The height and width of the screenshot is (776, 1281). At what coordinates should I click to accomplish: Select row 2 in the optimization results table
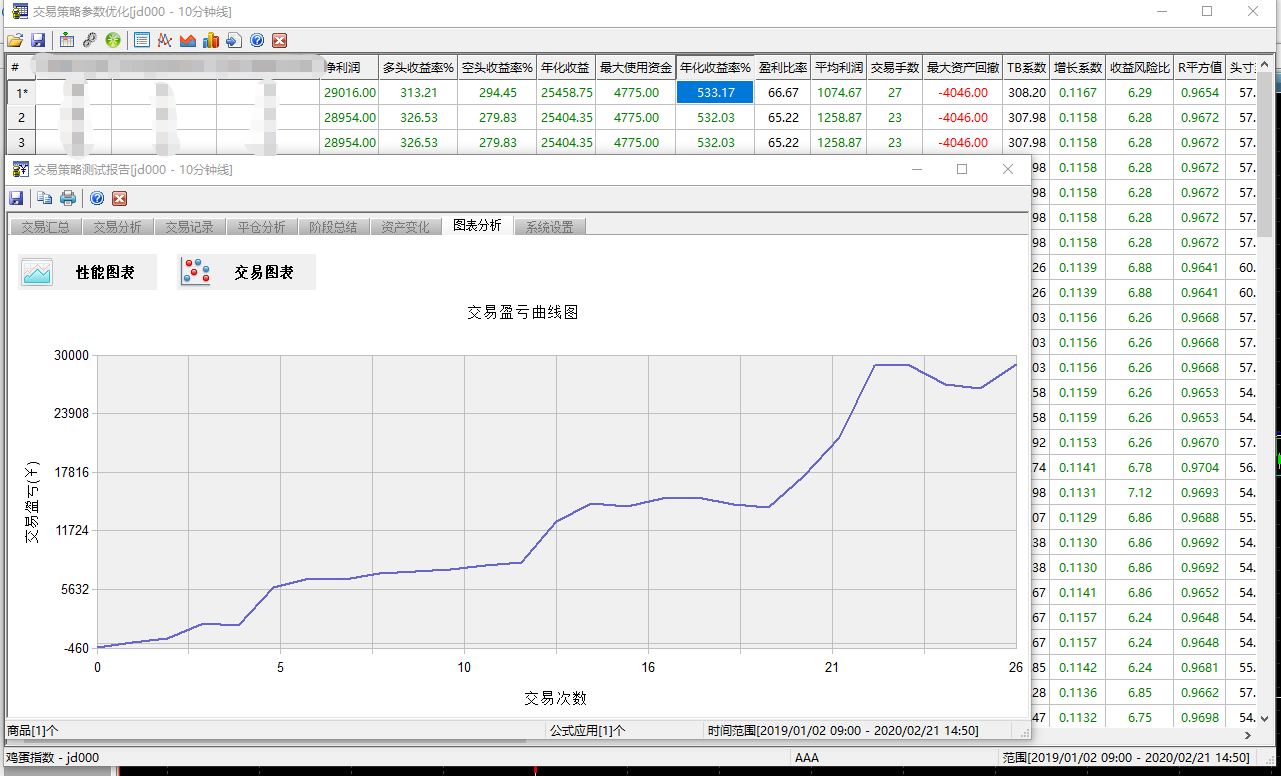tap(21, 117)
